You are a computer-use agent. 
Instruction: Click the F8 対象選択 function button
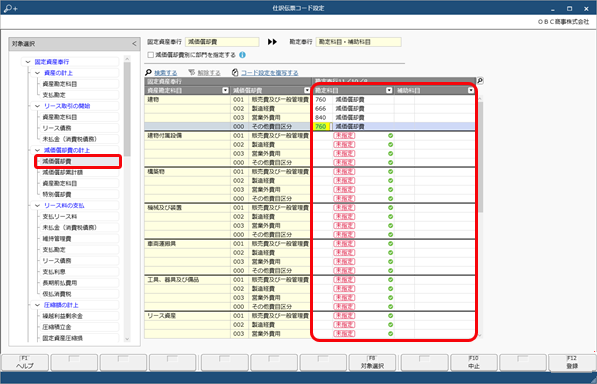coord(372,362)
